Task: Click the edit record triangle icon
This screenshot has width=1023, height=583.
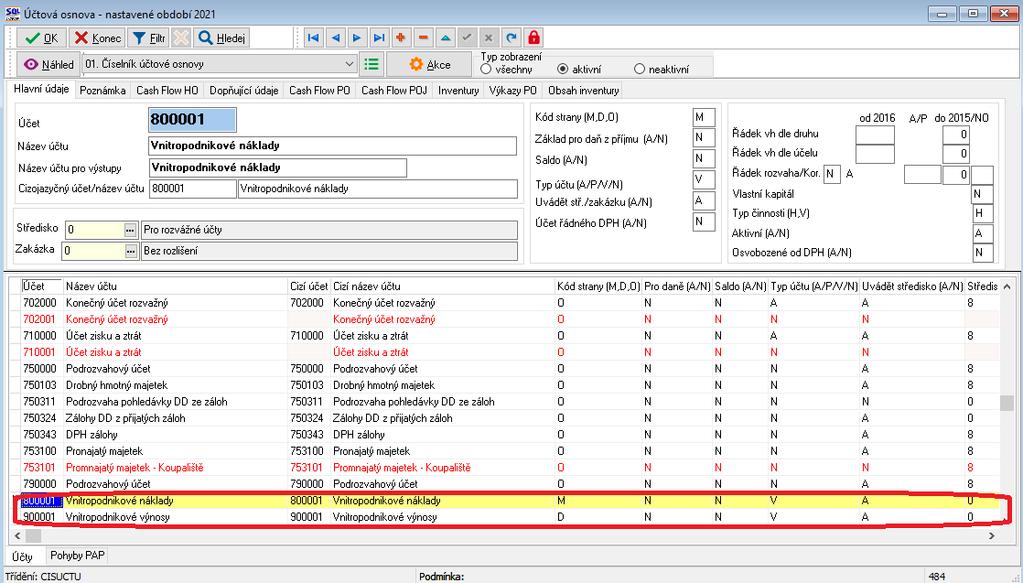Action: (x=445, y=38)
